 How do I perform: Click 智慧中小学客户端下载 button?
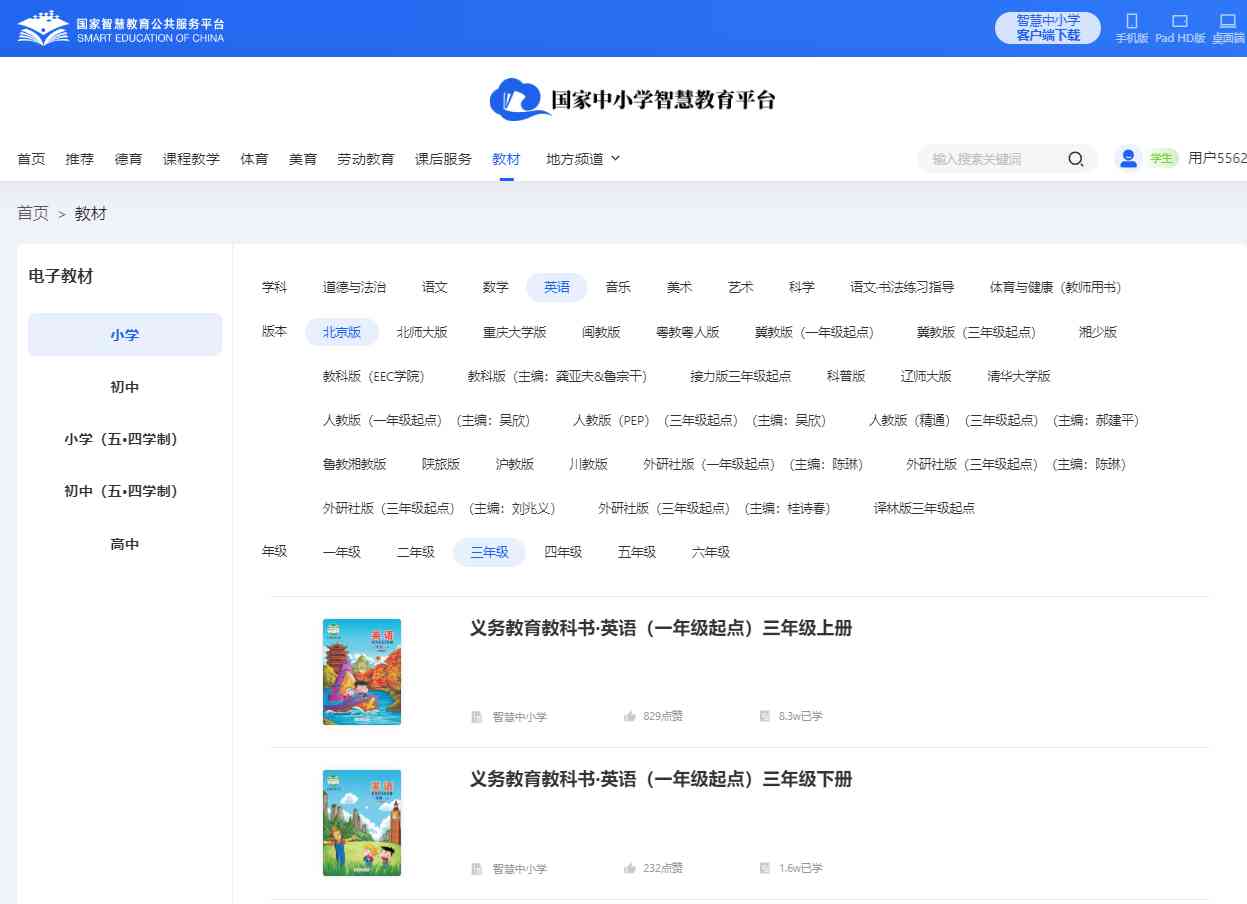[x=1048, y=28]
